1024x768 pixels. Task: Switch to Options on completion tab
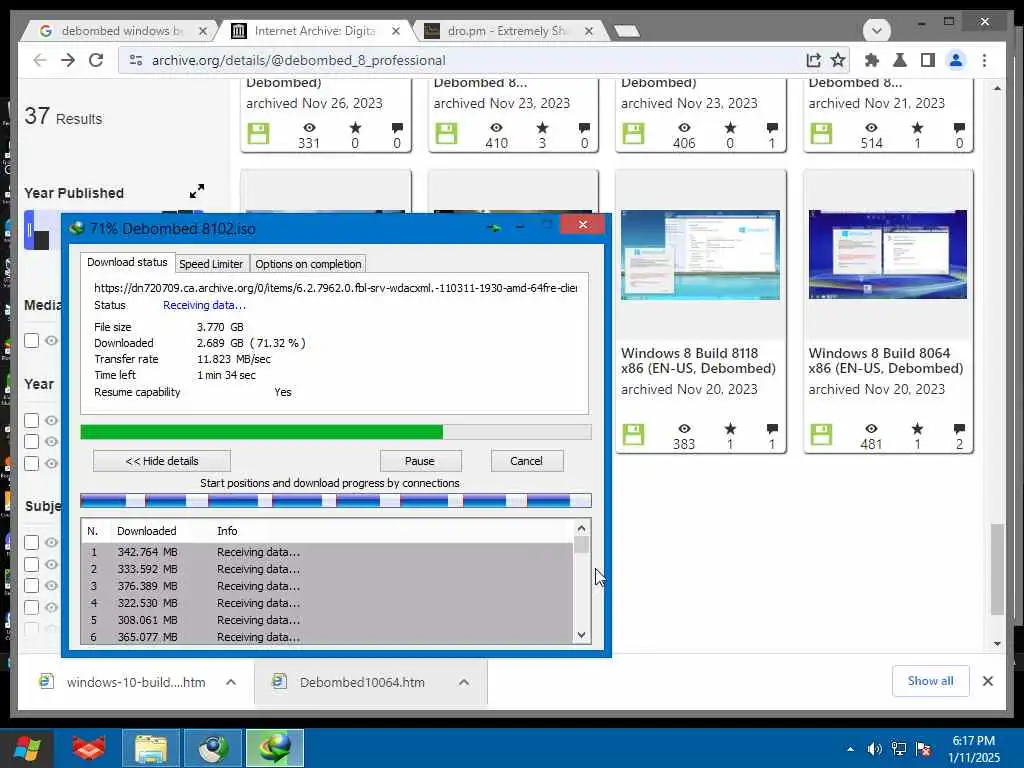click(308, 264)
